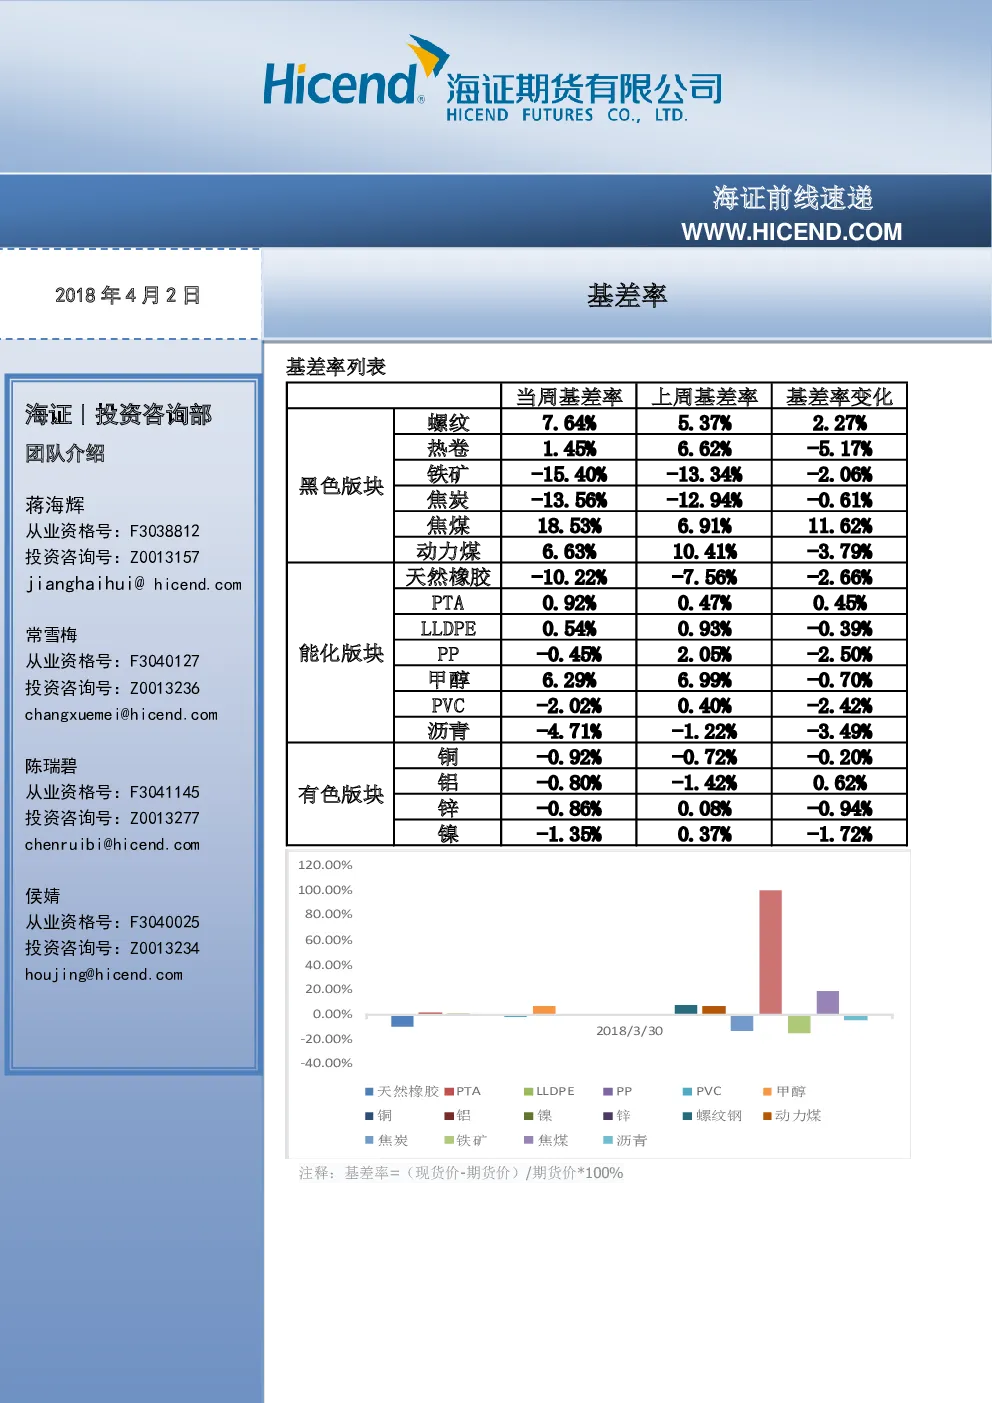Click the 镍 row label in table
992x1403 pixels.
[448, 834]
